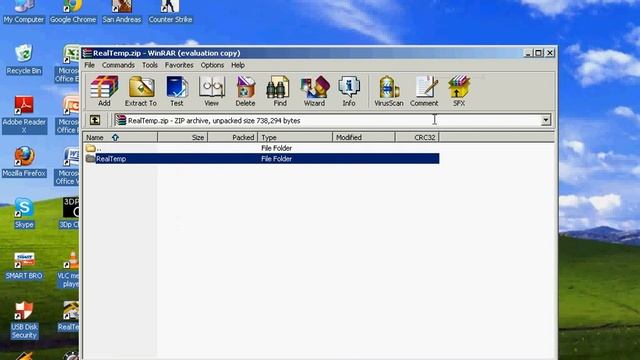Image resolution: width=640 pixels, height=360 pixels.
Task: Expand the archive path dropdown arrow
Action: tap(546, 120)
